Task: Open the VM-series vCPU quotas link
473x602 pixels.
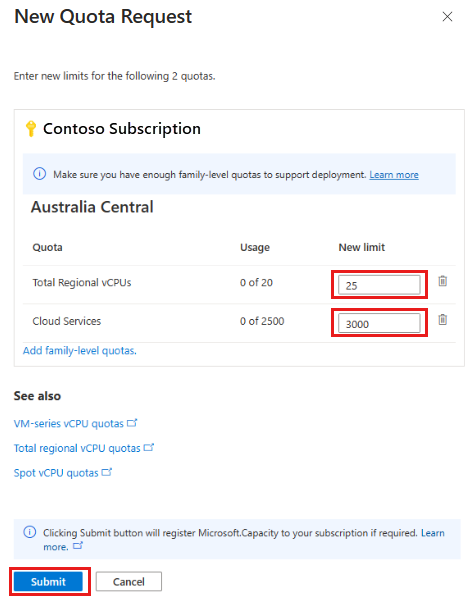Action: click(69, 423)
